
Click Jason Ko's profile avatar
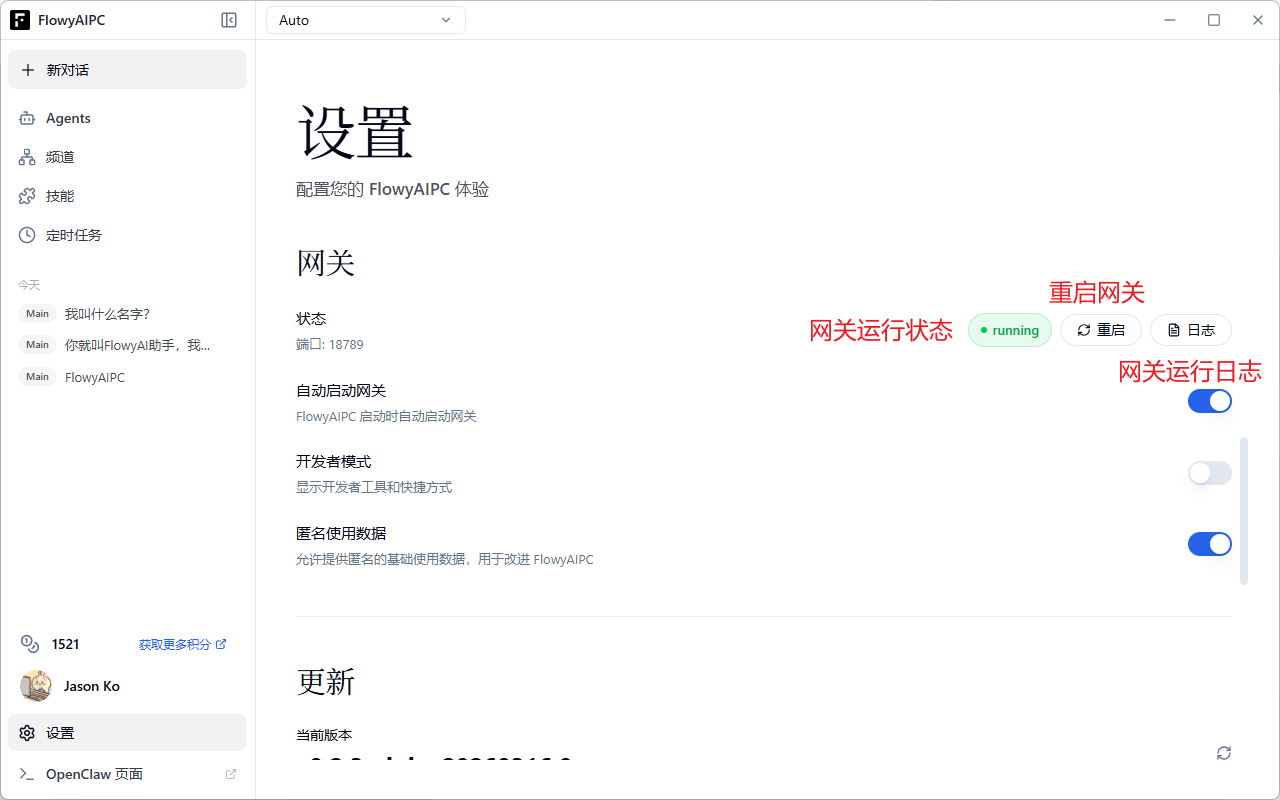pos(36,686)
